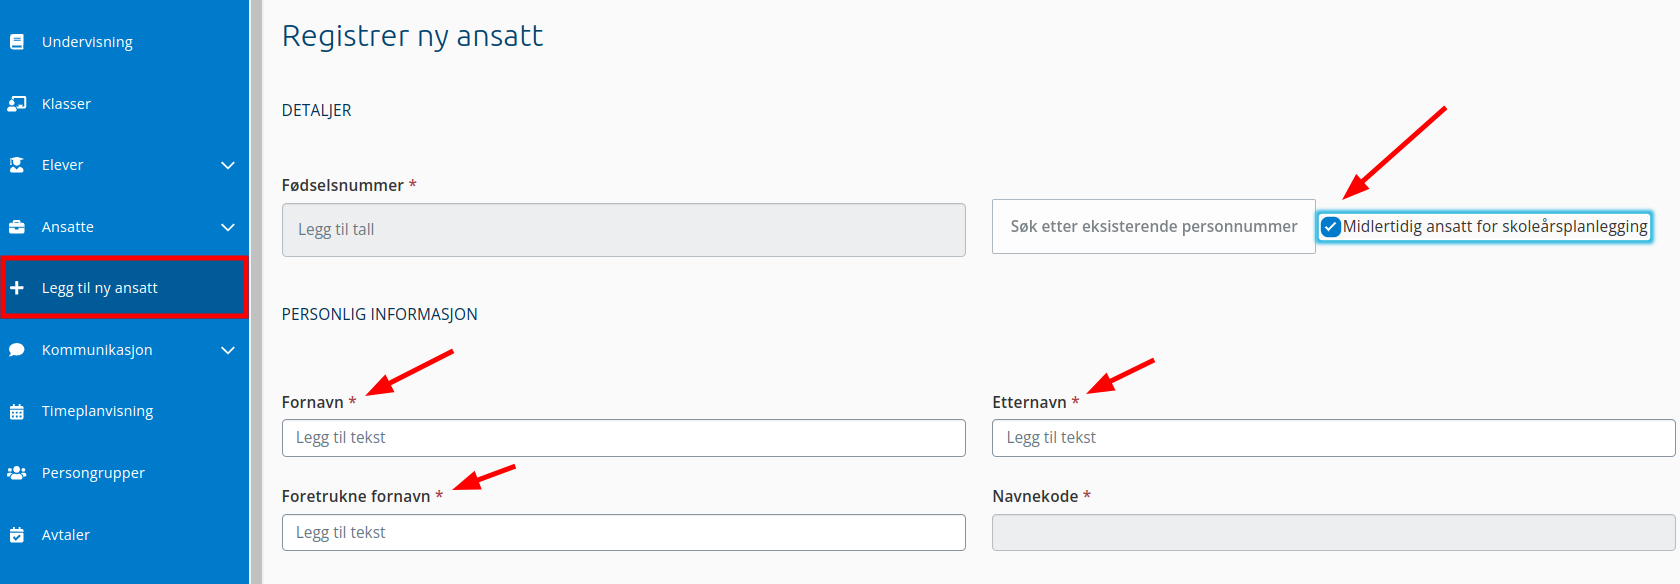1680x584 pixels.
Task: Open the Legg til ny ansatt item
Action: [x=124, y=288]
